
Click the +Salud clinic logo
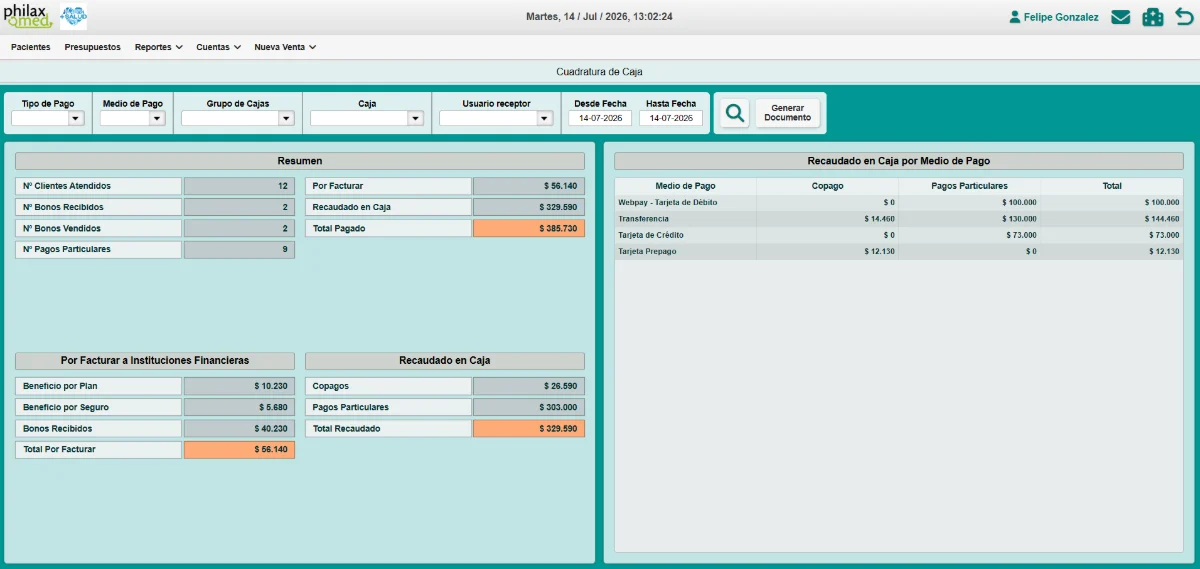coord(73,16)
